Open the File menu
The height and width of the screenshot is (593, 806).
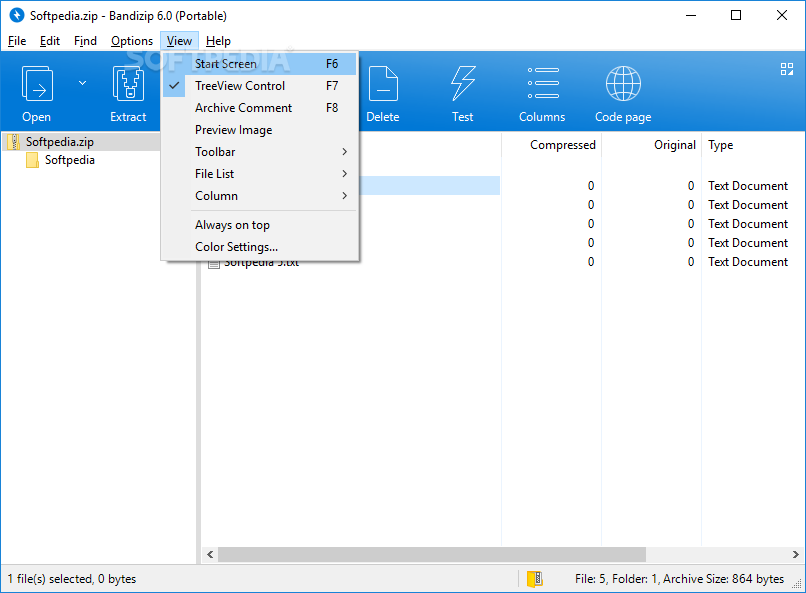click(17, 41)
